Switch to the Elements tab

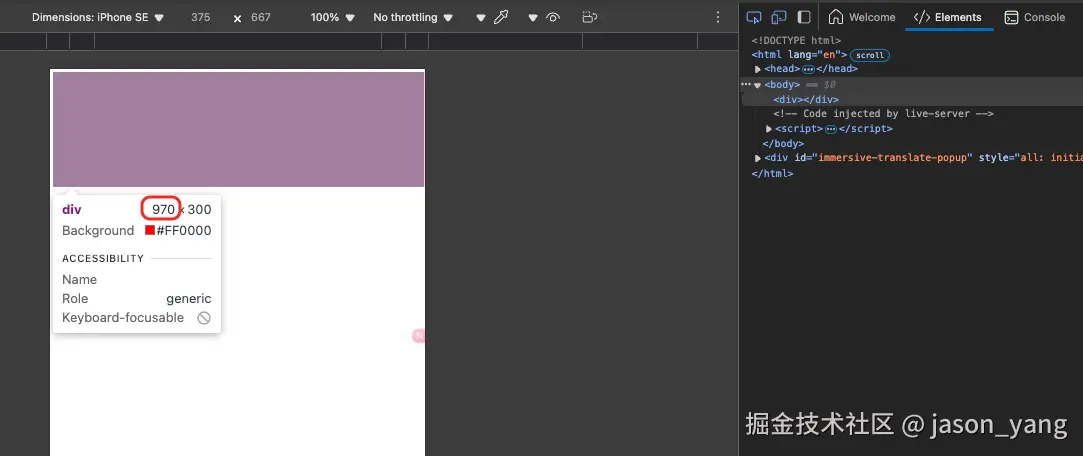tap(948, 17)
